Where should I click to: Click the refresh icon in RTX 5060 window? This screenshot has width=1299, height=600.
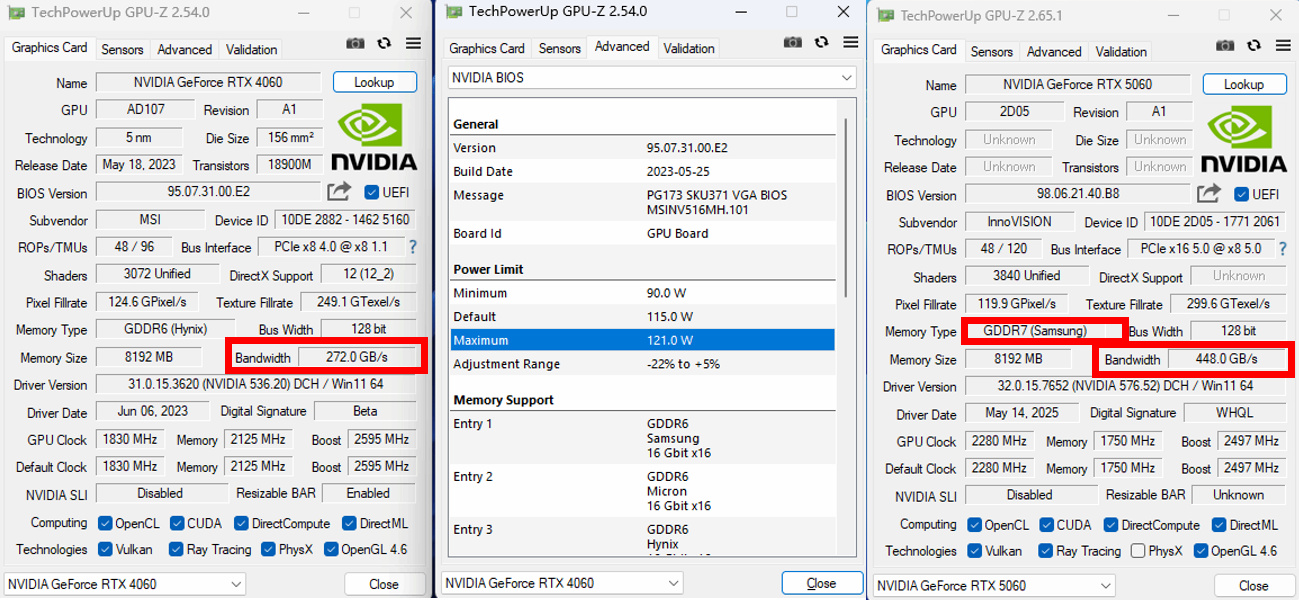tap(1254, 47)
